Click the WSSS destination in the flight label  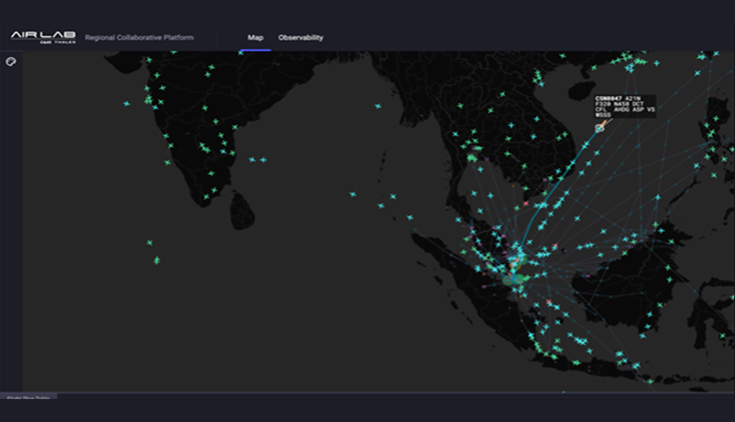tap(603, 115)
